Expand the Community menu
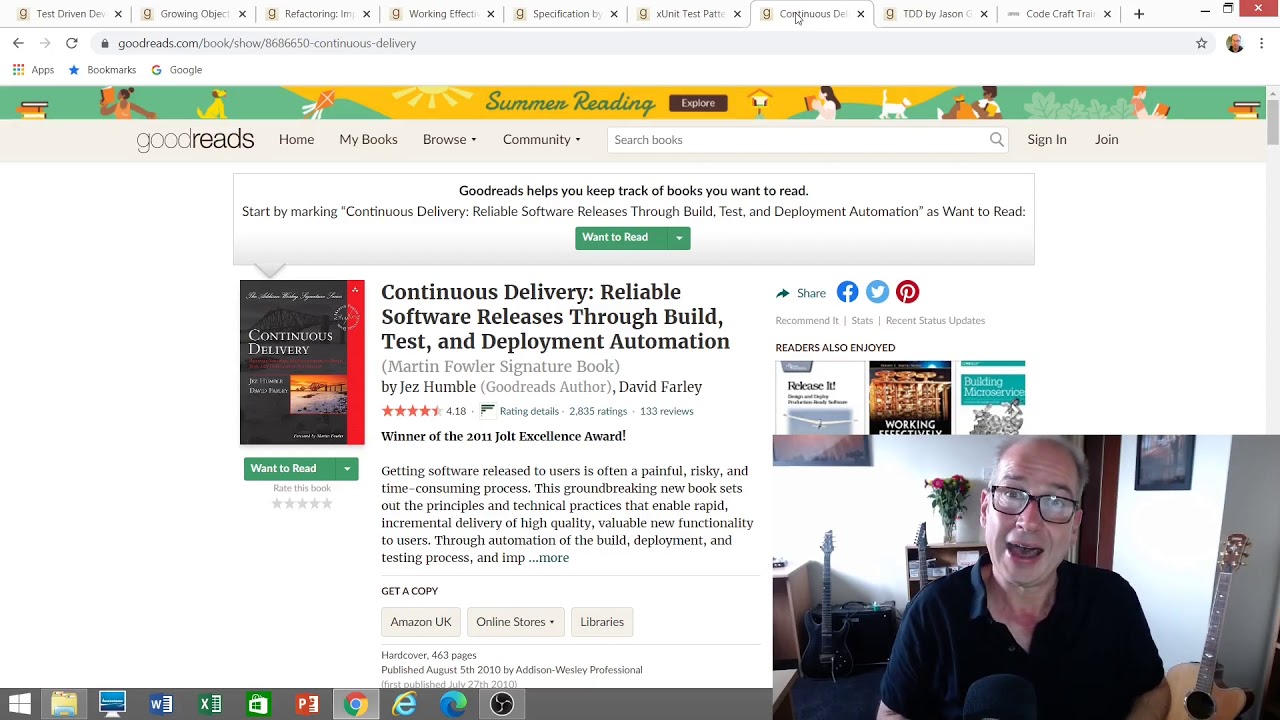This screenshot has width=1280, height=720. pos(542,140)
